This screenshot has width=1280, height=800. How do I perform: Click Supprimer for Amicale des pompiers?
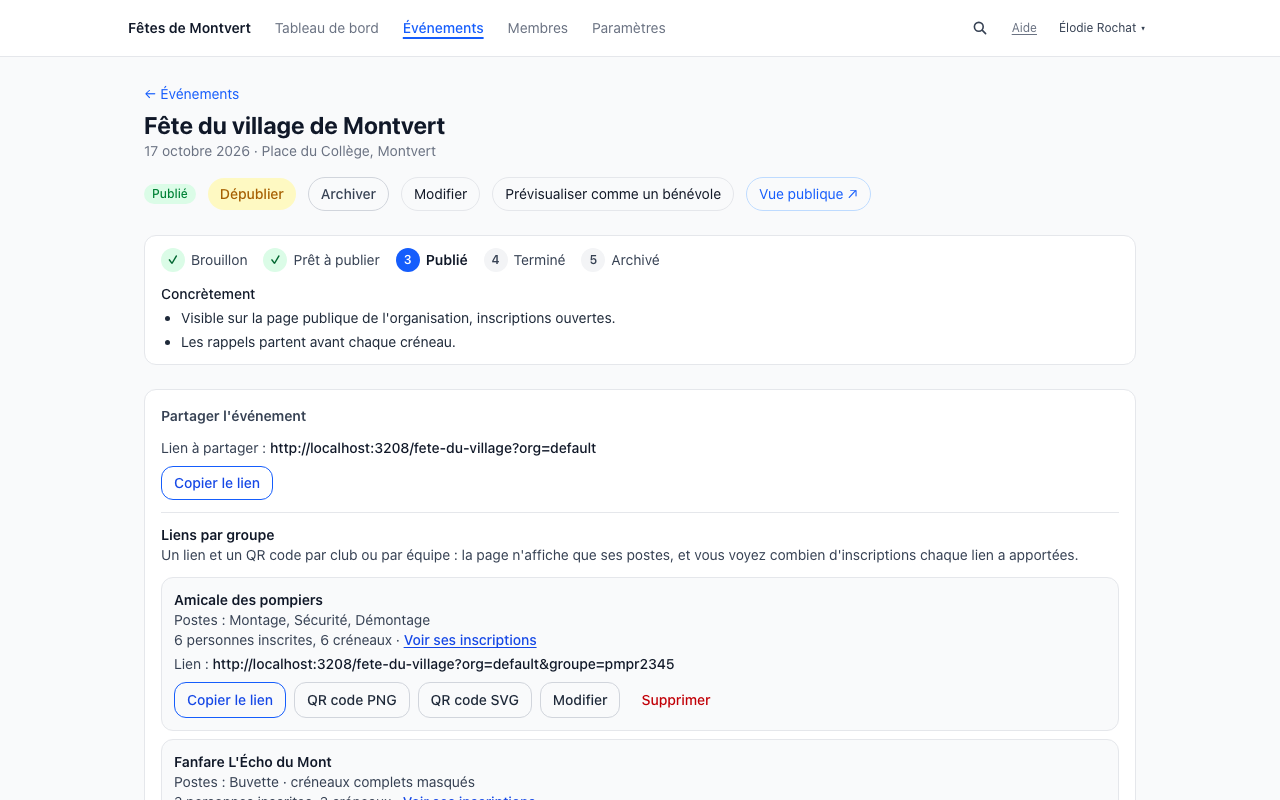pyautogui.click(x=676, y=700)
